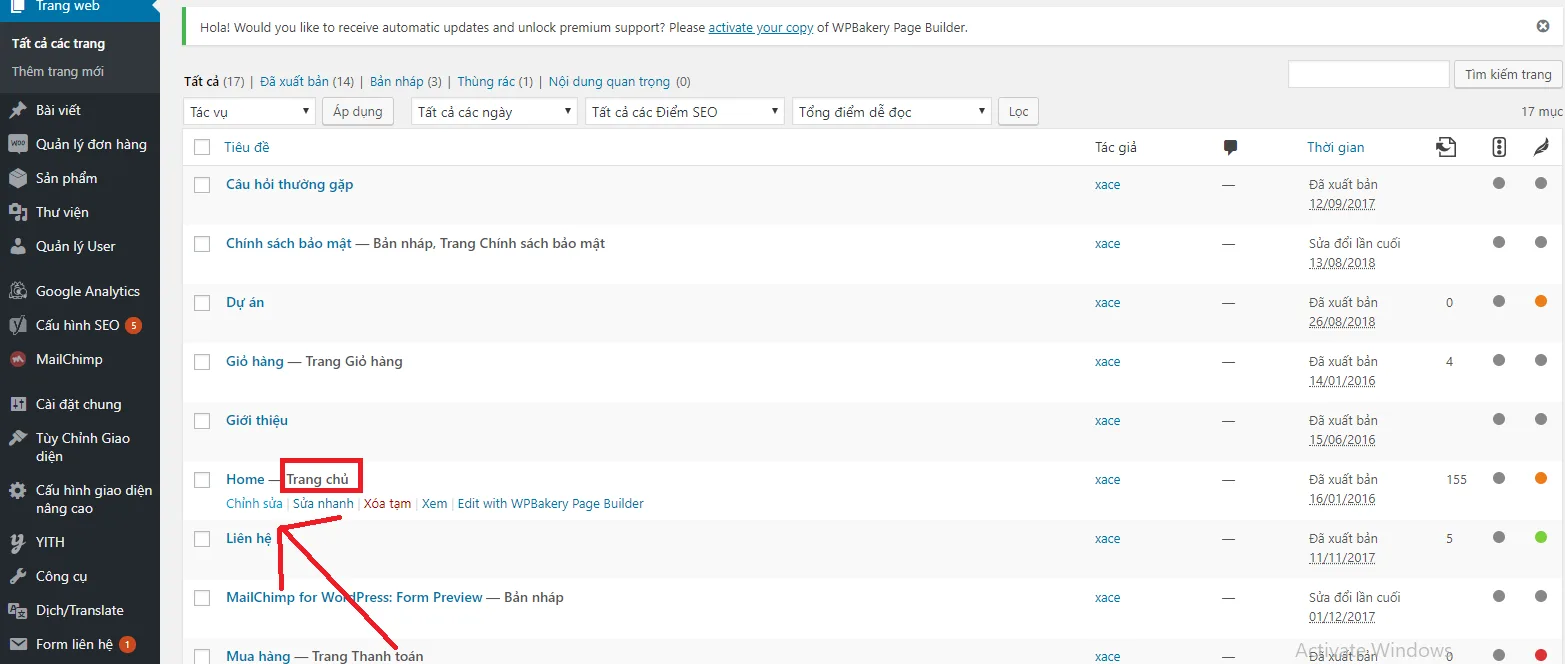Viewport: 1565px width, 664px height.
Task: Open the WooCommerce Quản lý đơn hàng icon
Action: pos(18,144)
